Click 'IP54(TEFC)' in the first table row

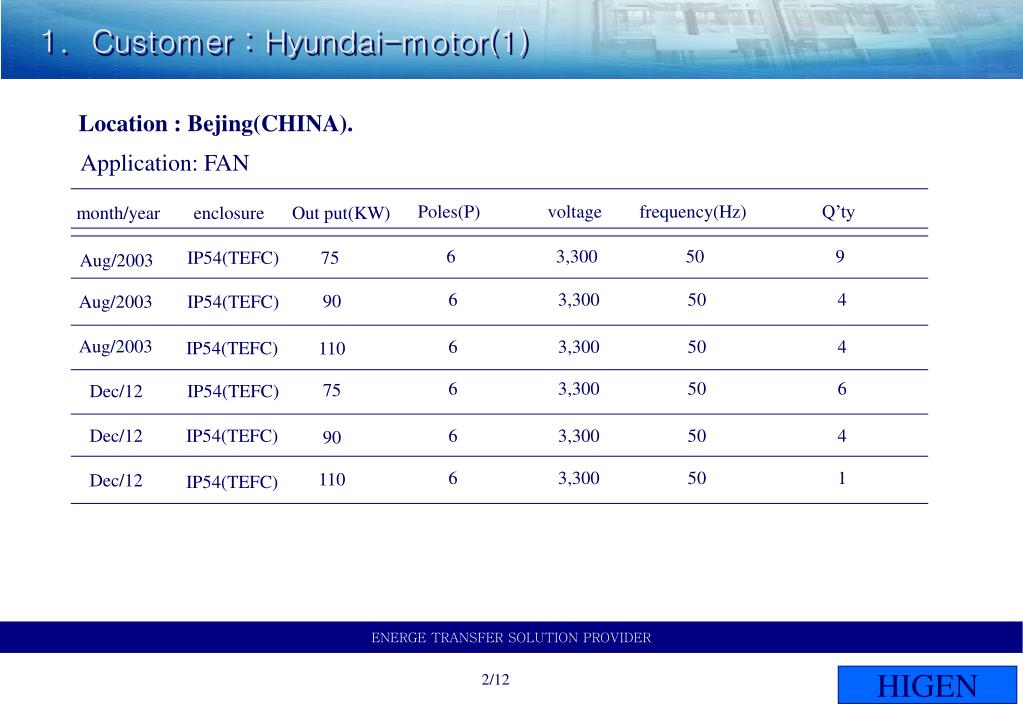(x=233, y=258)
